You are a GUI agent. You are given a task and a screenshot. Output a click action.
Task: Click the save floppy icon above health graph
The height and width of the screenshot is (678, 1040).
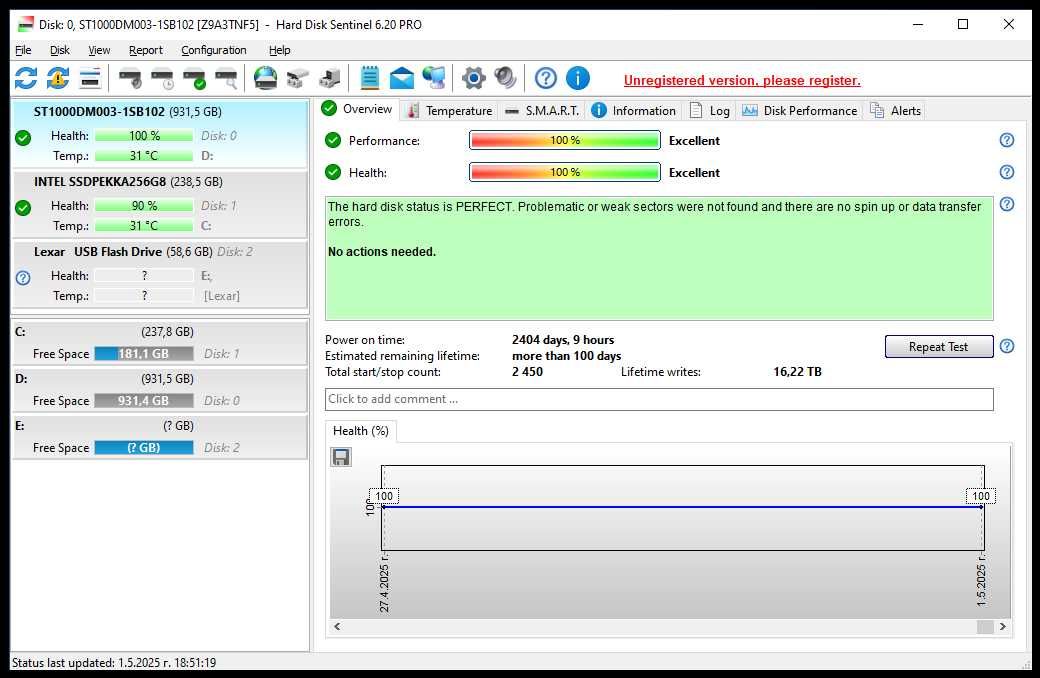tap(341, 457)
